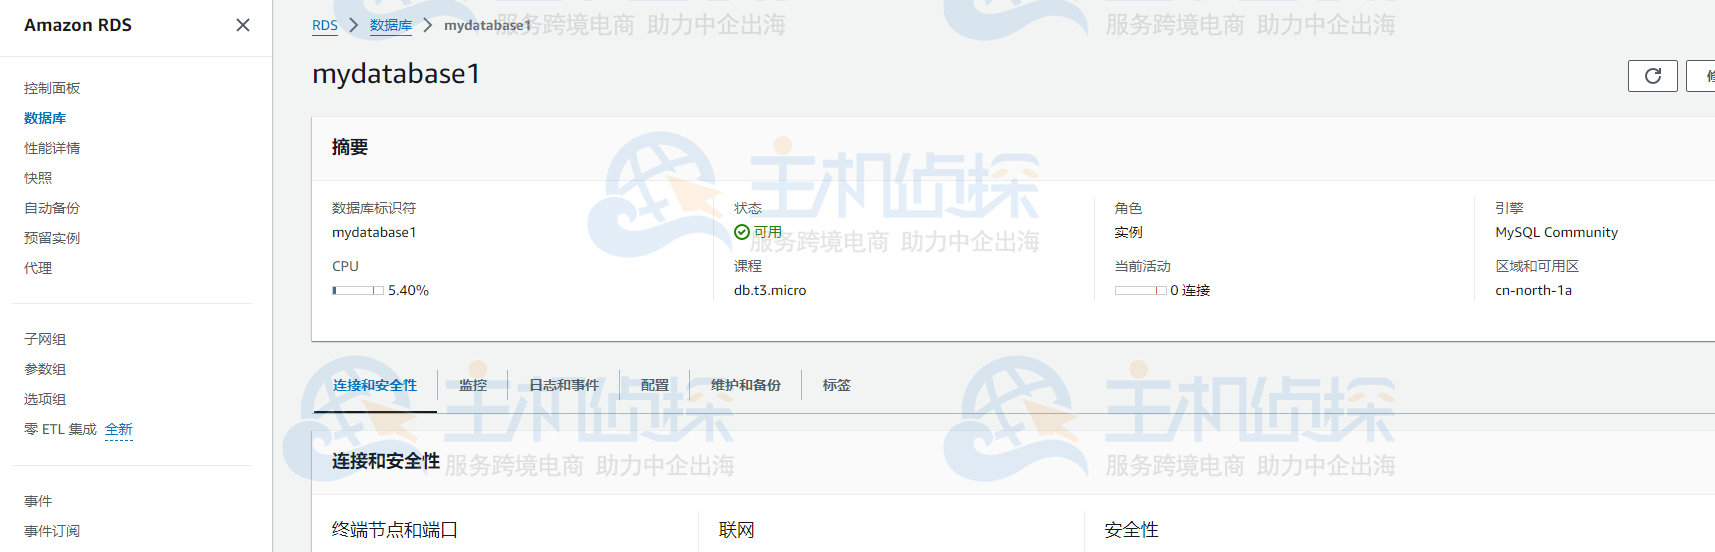Click the 实例 role value
The width and height of the screenshot is (1715, 552).
point(1129,232)
